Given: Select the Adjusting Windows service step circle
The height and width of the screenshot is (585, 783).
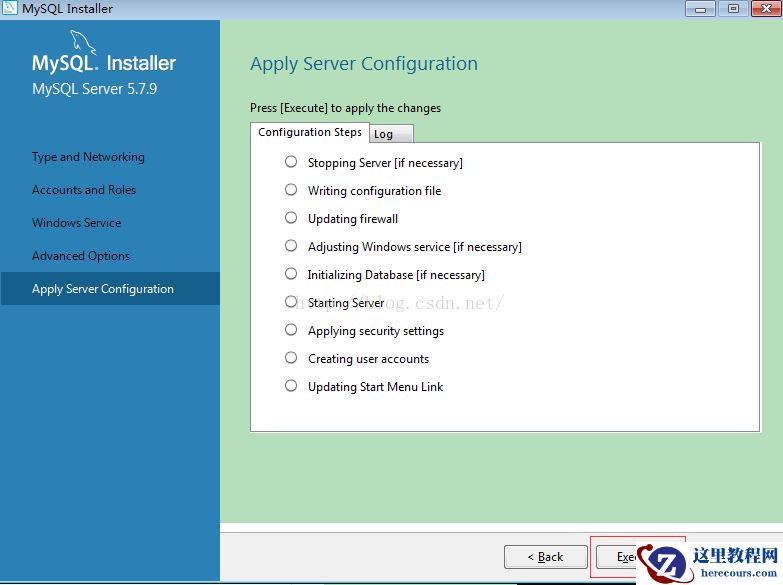Looking at the screenshot, I should (291, 246).
